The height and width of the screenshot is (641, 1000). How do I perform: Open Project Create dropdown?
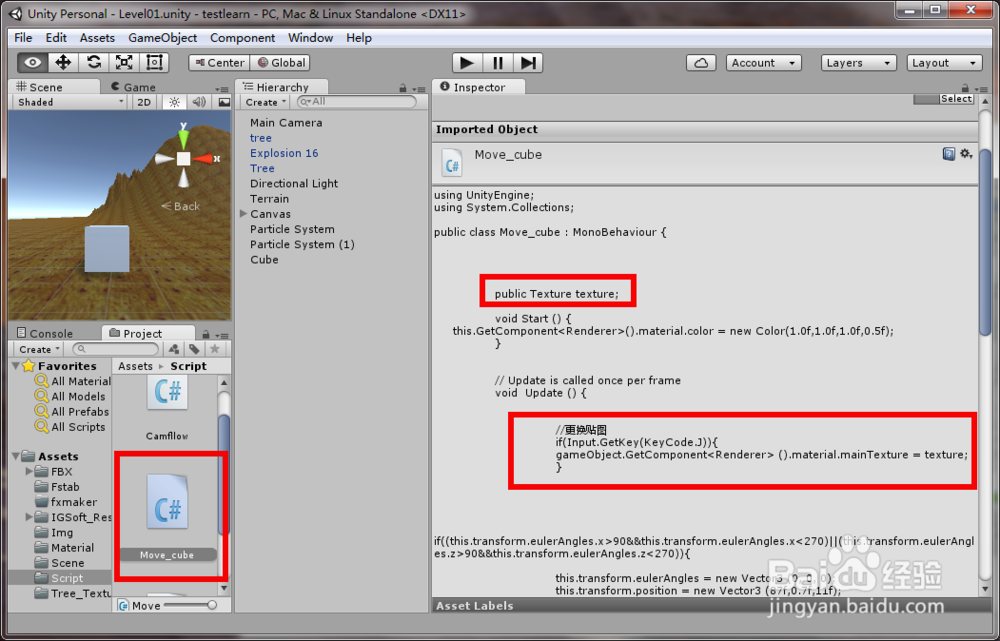(x=39, y=350)
